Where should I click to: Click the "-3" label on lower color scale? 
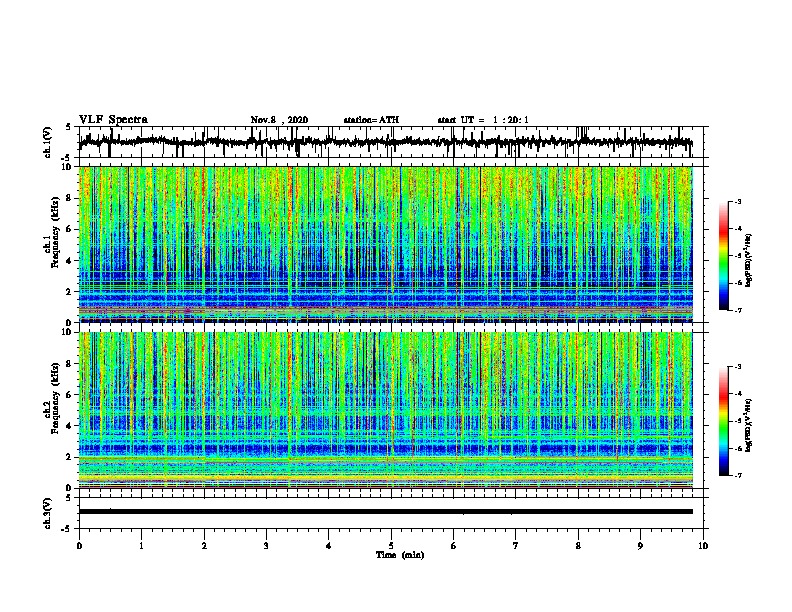tap(738, 367)
